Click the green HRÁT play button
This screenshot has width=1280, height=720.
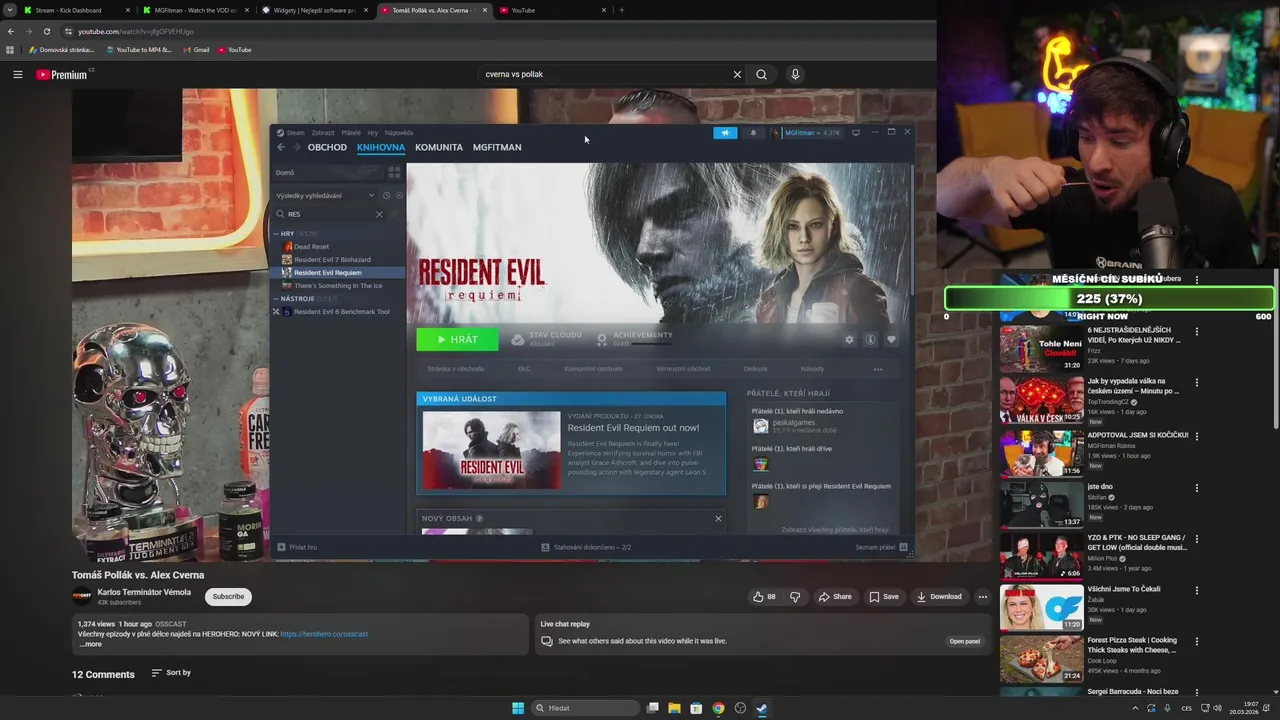[457, 340]
